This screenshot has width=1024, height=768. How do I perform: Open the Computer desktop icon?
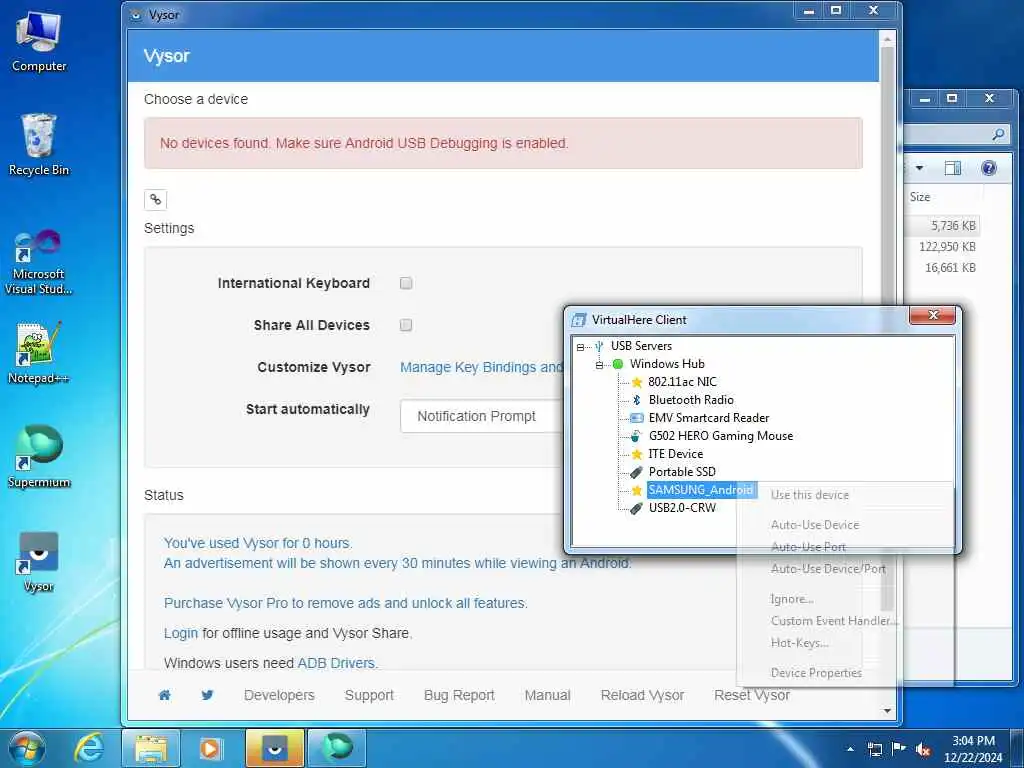tap(39, 40)
